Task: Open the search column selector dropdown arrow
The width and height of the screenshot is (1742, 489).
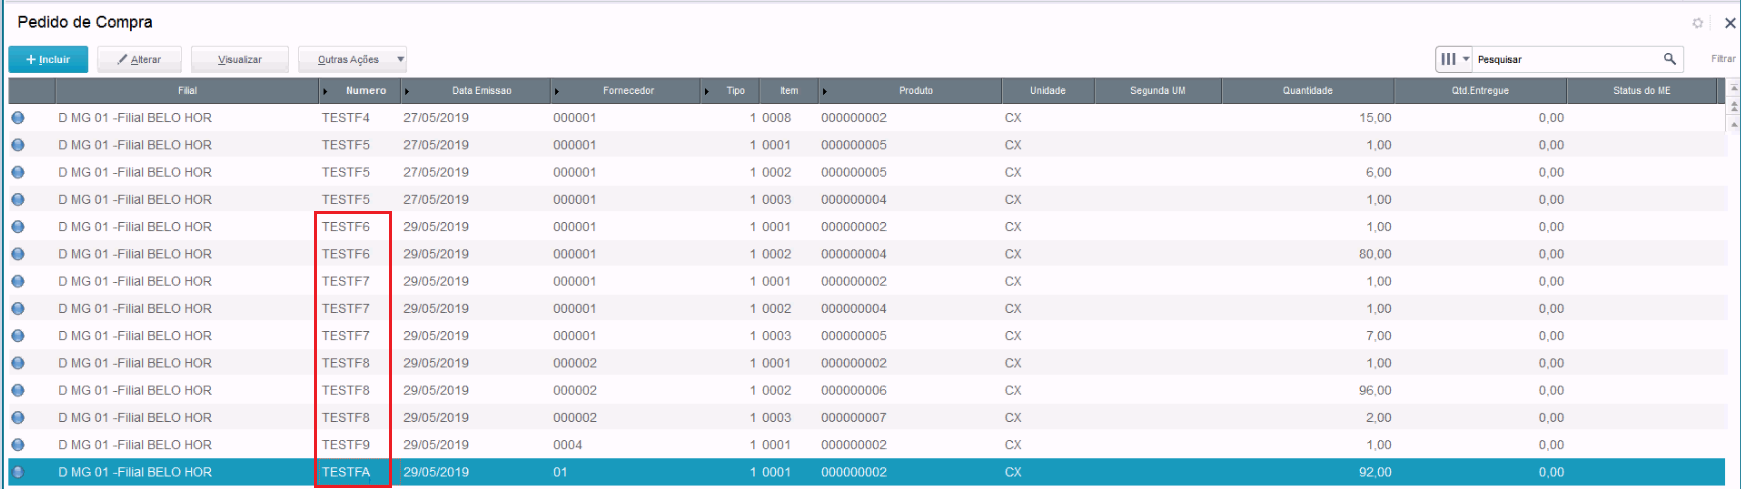Action: (x=1466, y=59)
